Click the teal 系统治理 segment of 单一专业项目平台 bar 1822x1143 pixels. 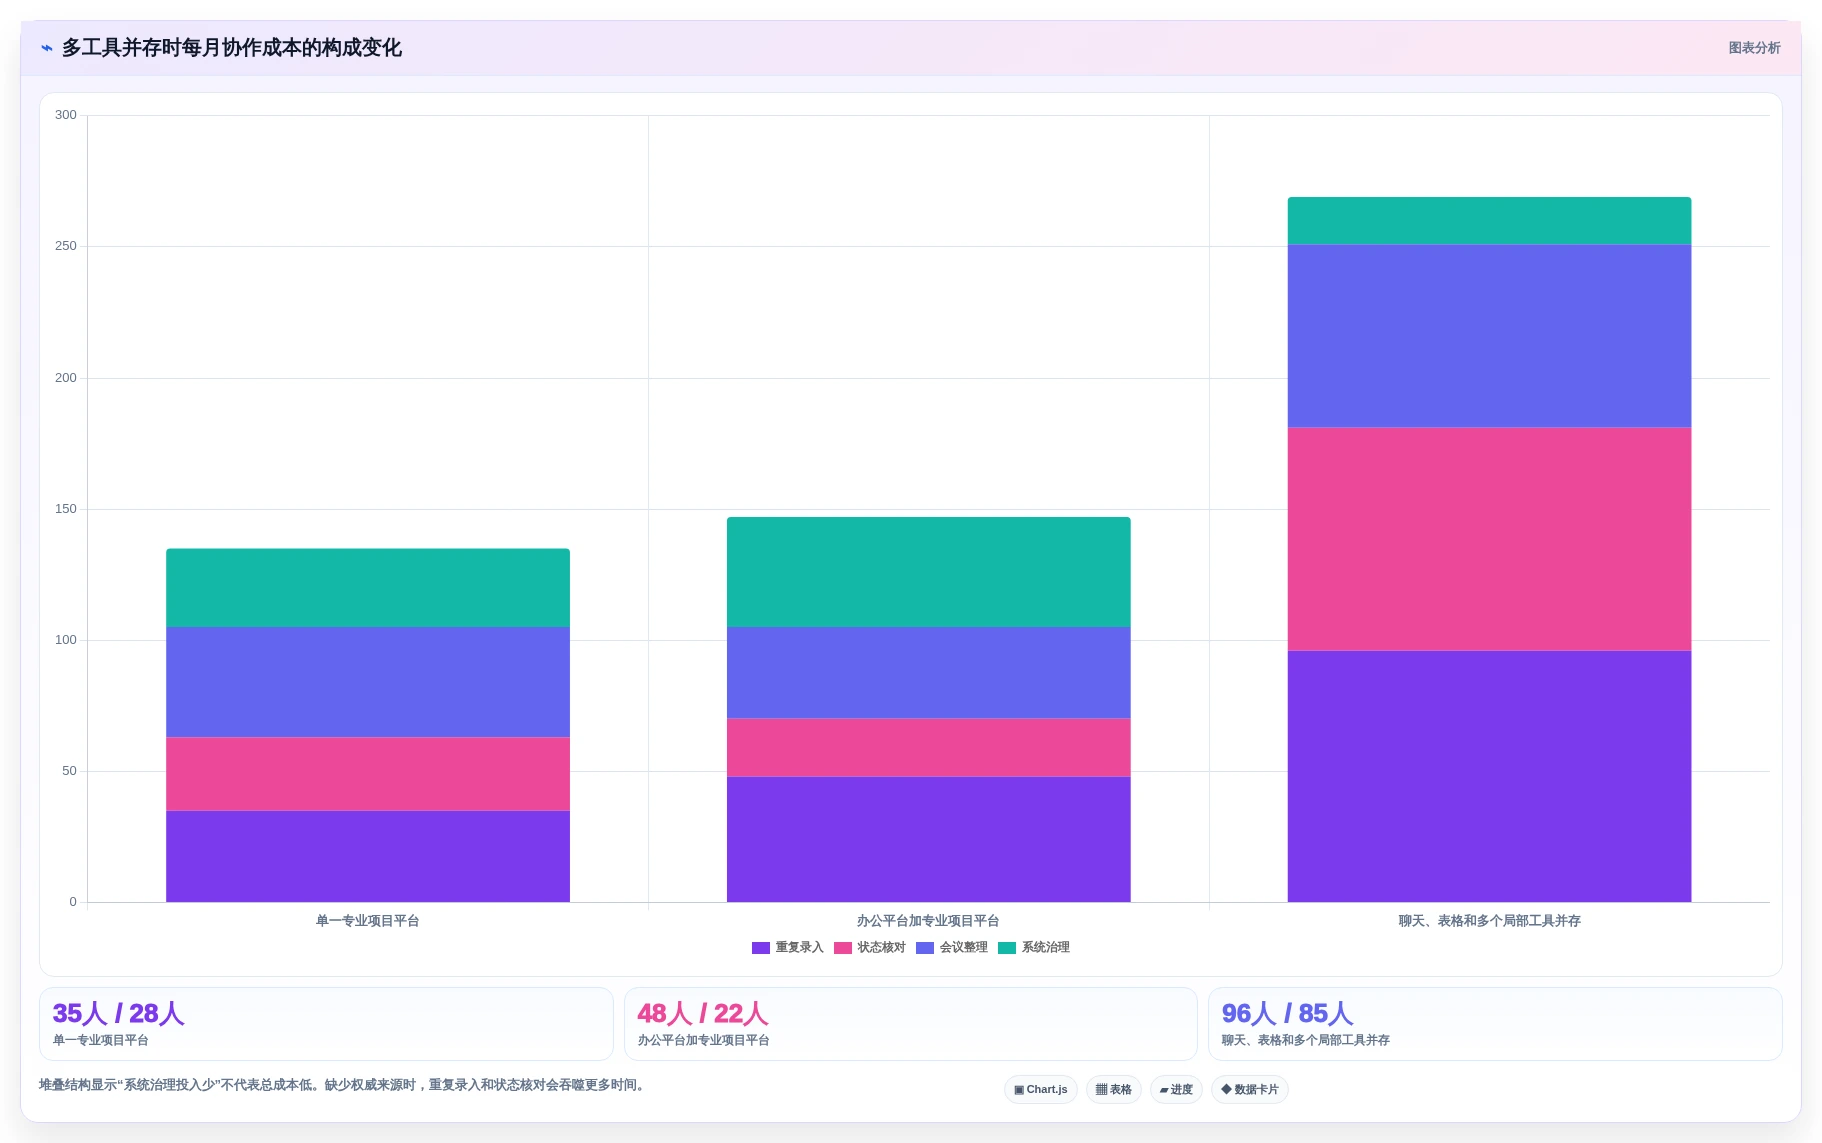point(368,588)
